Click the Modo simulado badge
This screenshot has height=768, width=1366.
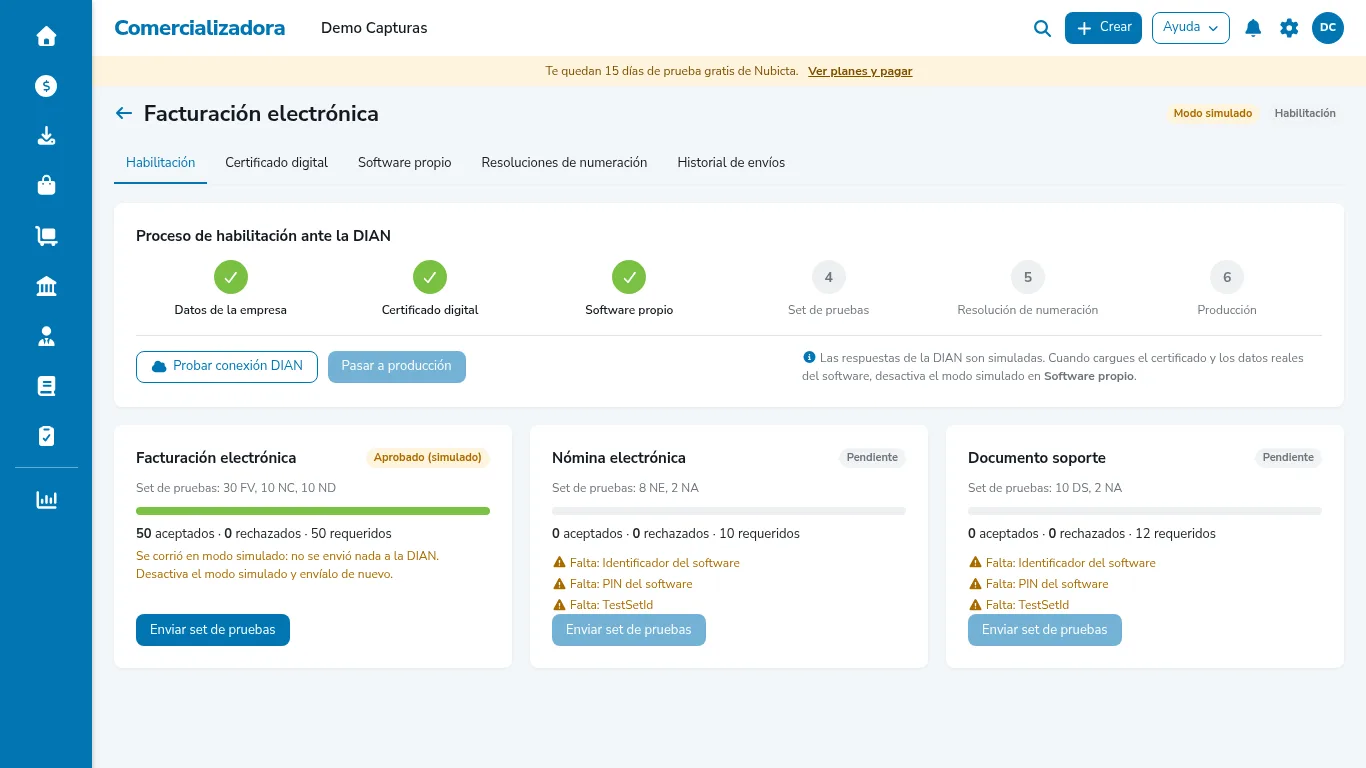point(1213,114)
